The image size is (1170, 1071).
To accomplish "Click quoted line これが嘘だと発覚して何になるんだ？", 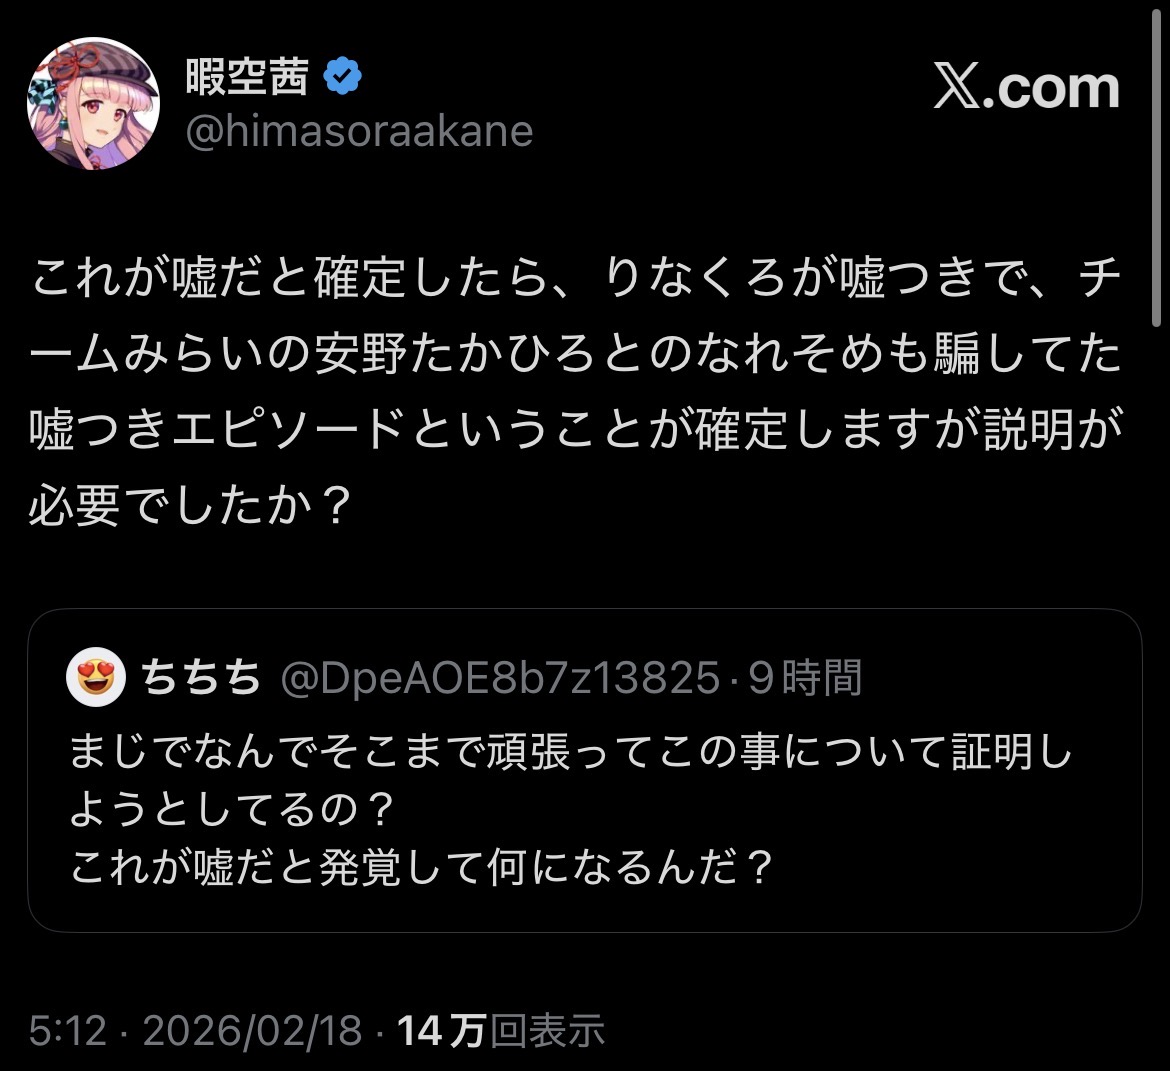I will (x=422, y=868).
